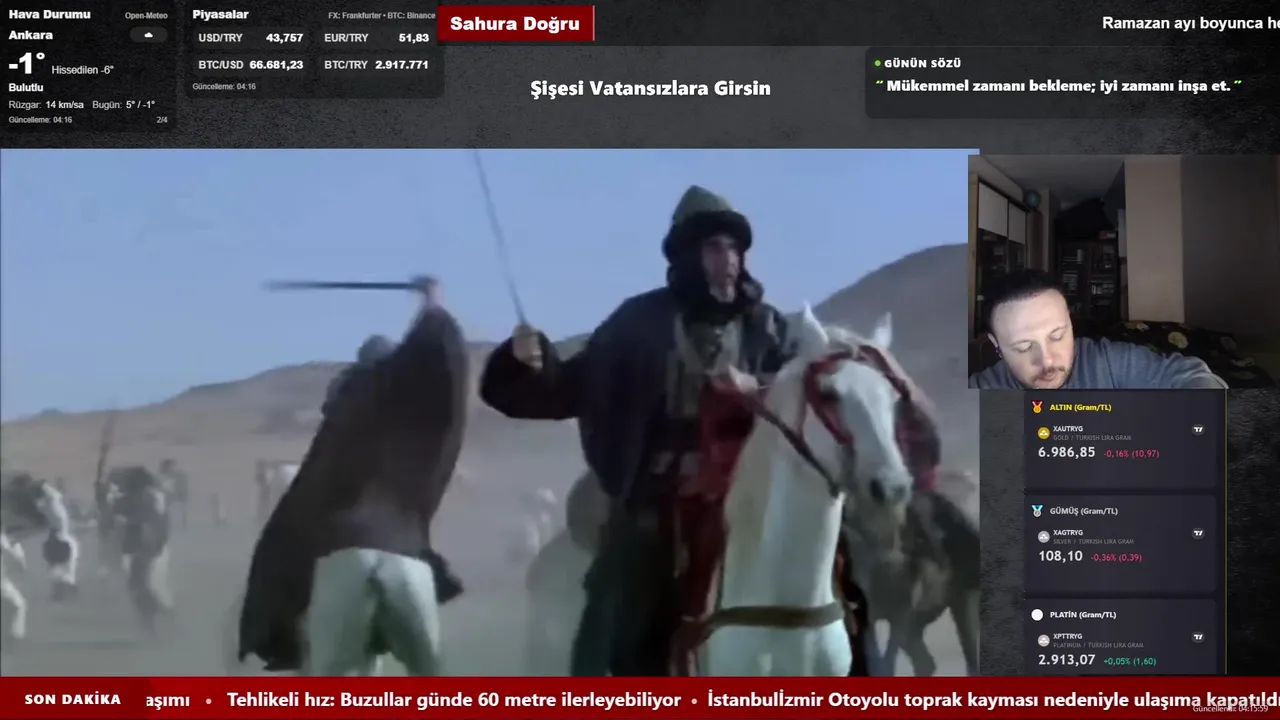Click the ALTIN (Gram/TL) label
Image resolution: width=1280 pixels, height=720 pixels.
(x=1080, y=407)
